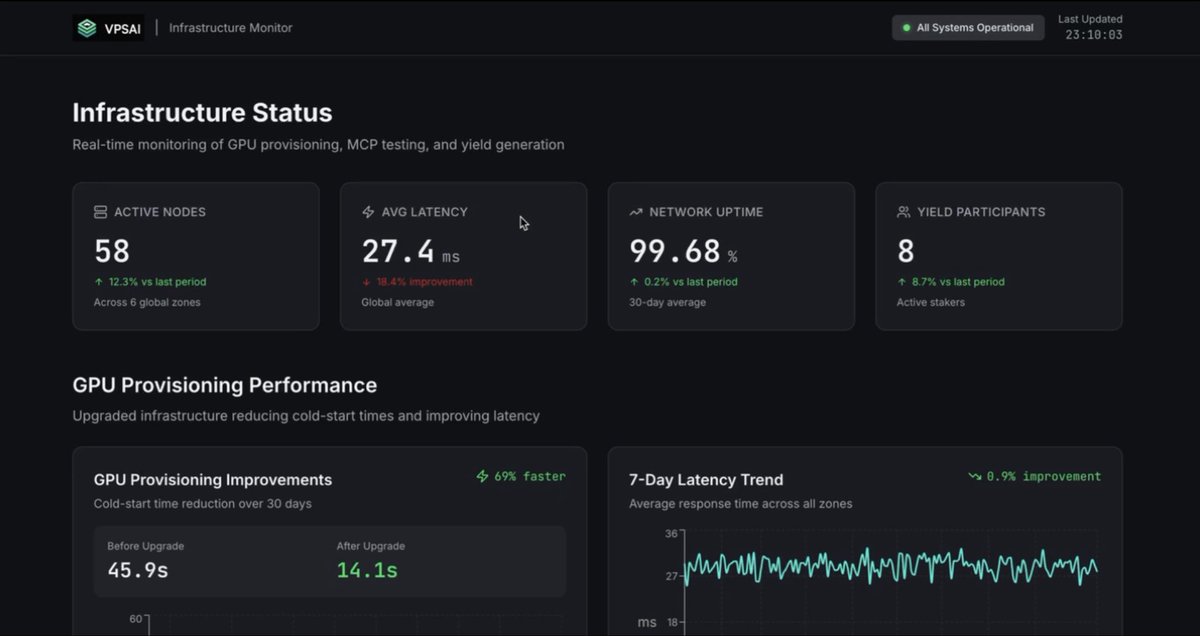Click the trend arrow icon on NETWORK UPTIME card
1200x636 pixels.
(634, 211)
